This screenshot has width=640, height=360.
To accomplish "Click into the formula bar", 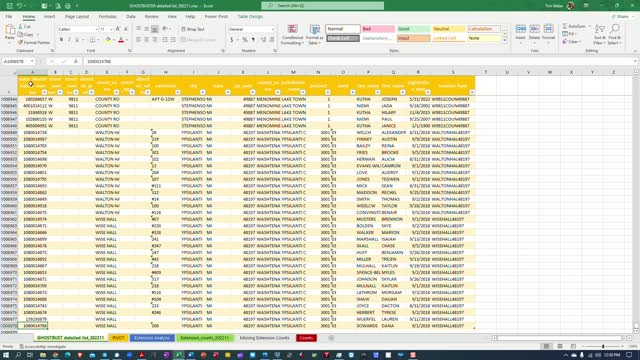I will point(359,61).
